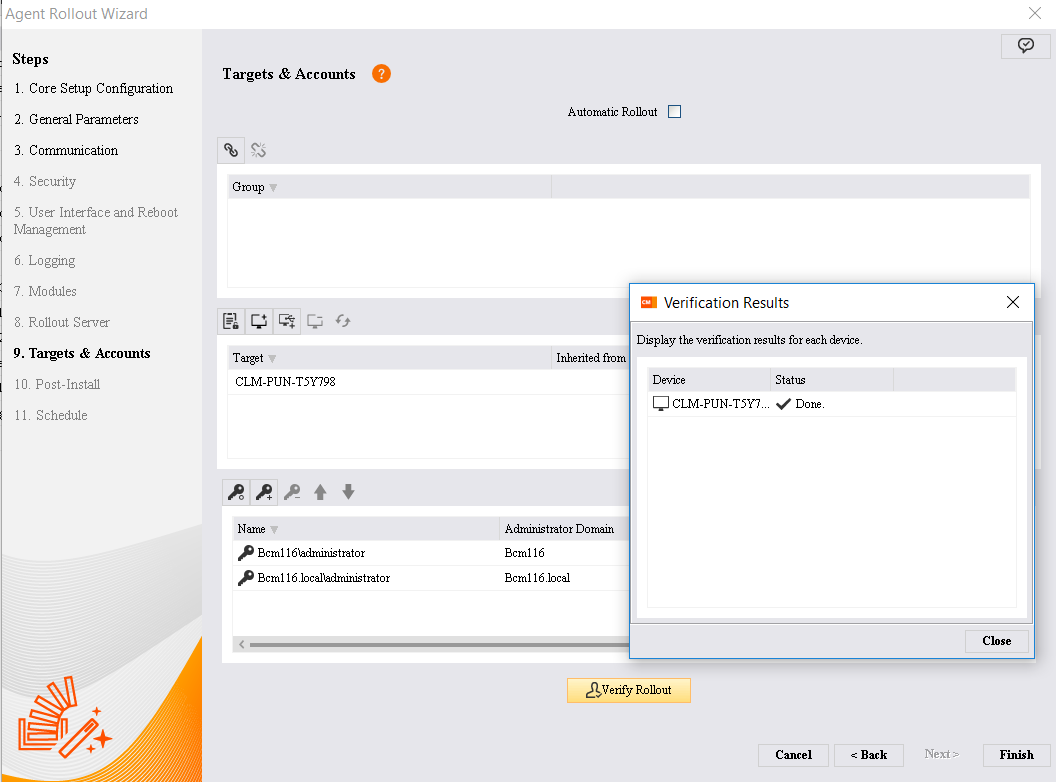Click the add account key-plus icon
Screen dimensions: 1056x782
(x=264, y=492)
